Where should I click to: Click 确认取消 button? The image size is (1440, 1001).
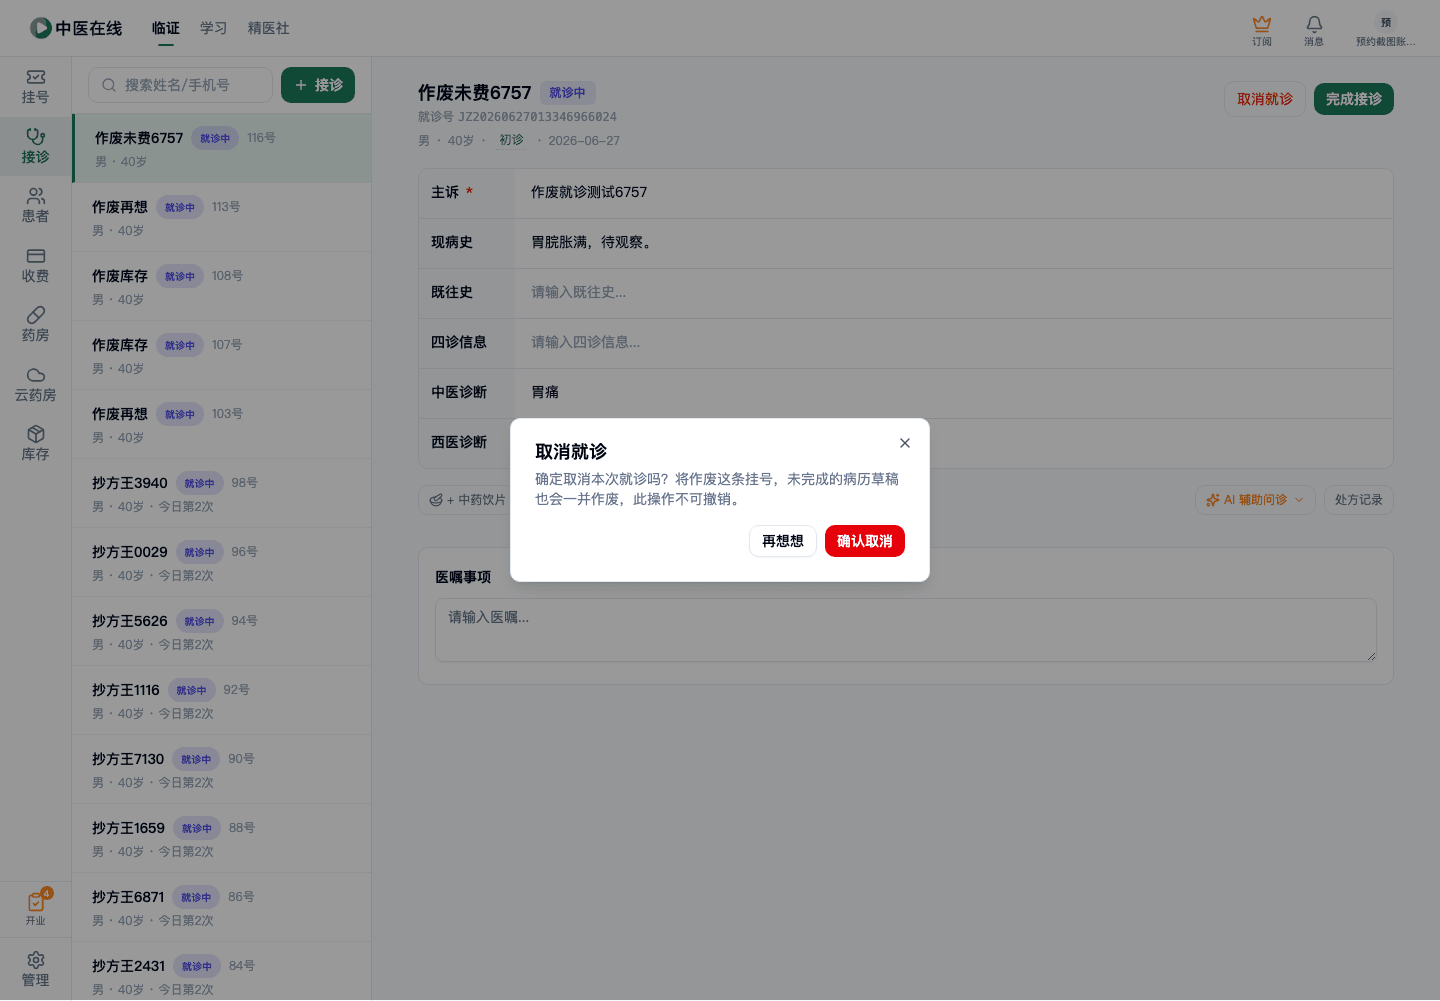tap(865, 541)
